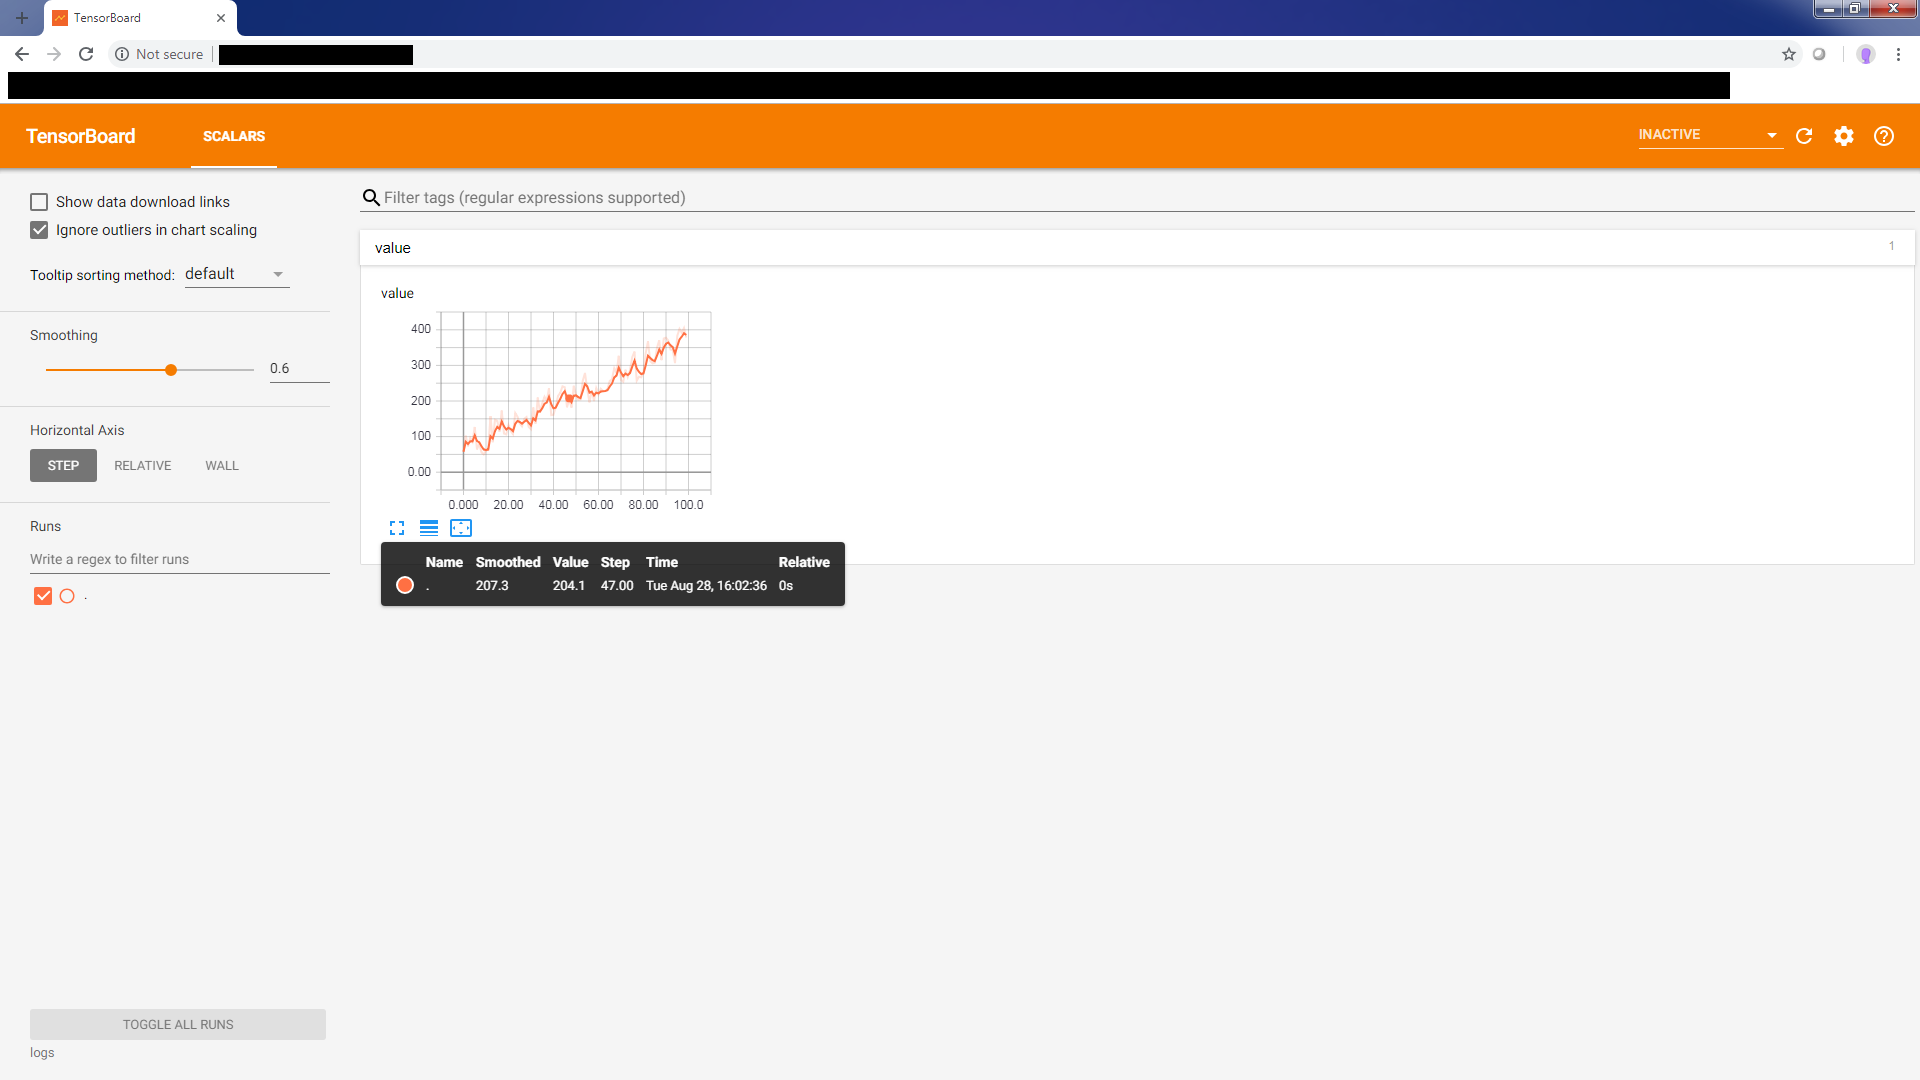Go back with browser arrow
Screen dimensions: 1920x1080
(x=22, y=54)
